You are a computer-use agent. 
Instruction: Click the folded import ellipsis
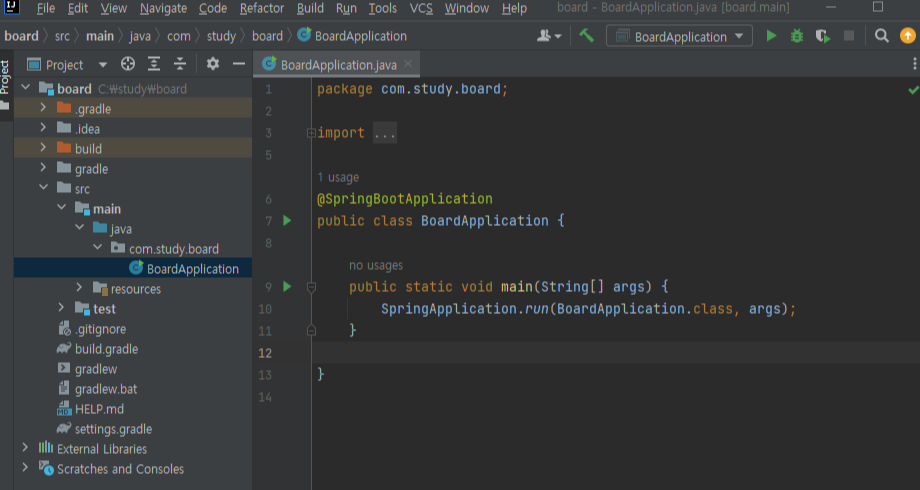pos(385,133)
